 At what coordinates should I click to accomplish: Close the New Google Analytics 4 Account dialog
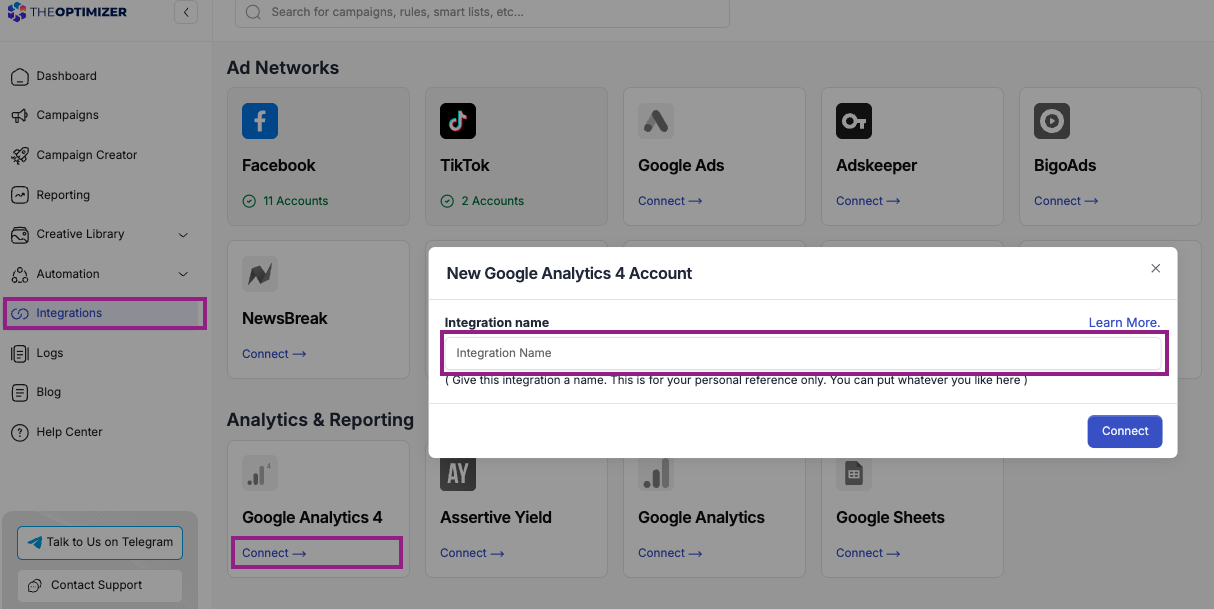(x=1156, y=269)
